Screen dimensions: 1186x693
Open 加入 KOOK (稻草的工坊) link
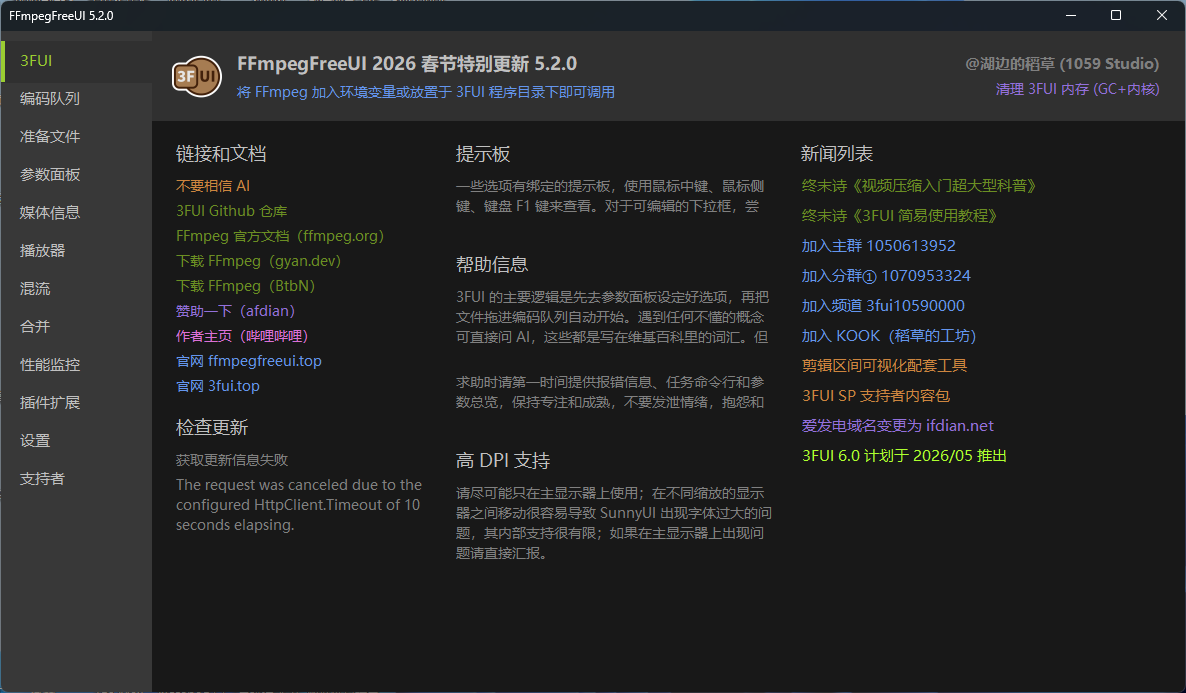pos(889,336)
